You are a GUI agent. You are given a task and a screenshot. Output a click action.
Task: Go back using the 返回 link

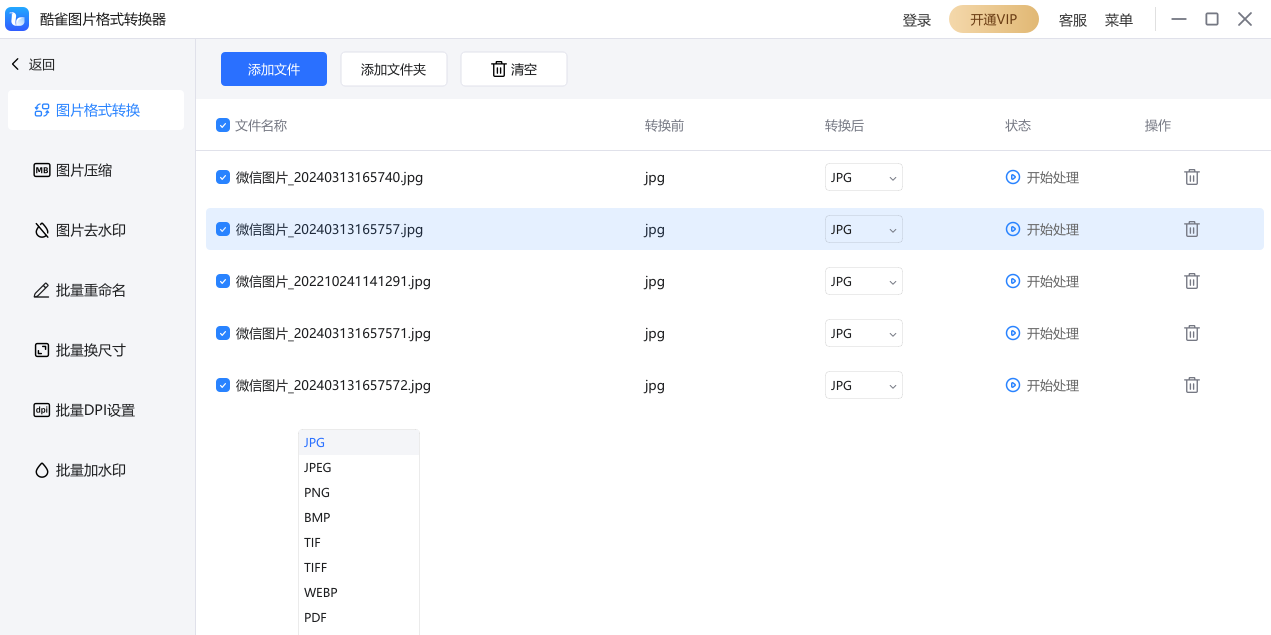tap(33, 64)
